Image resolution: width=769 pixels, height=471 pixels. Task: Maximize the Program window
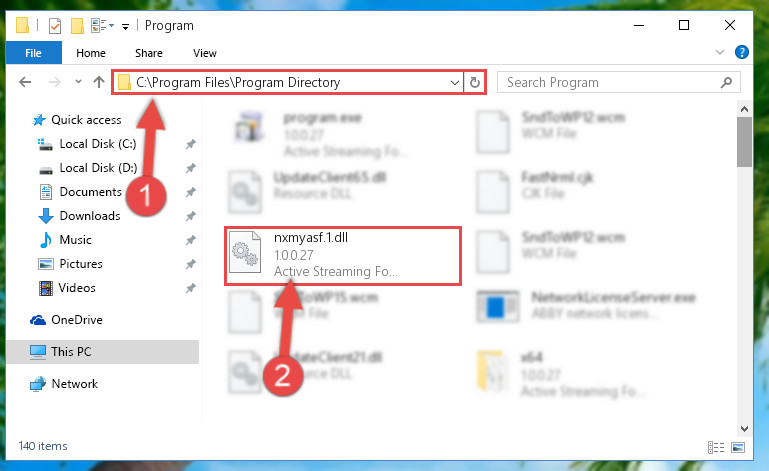(x=684, y=25)
